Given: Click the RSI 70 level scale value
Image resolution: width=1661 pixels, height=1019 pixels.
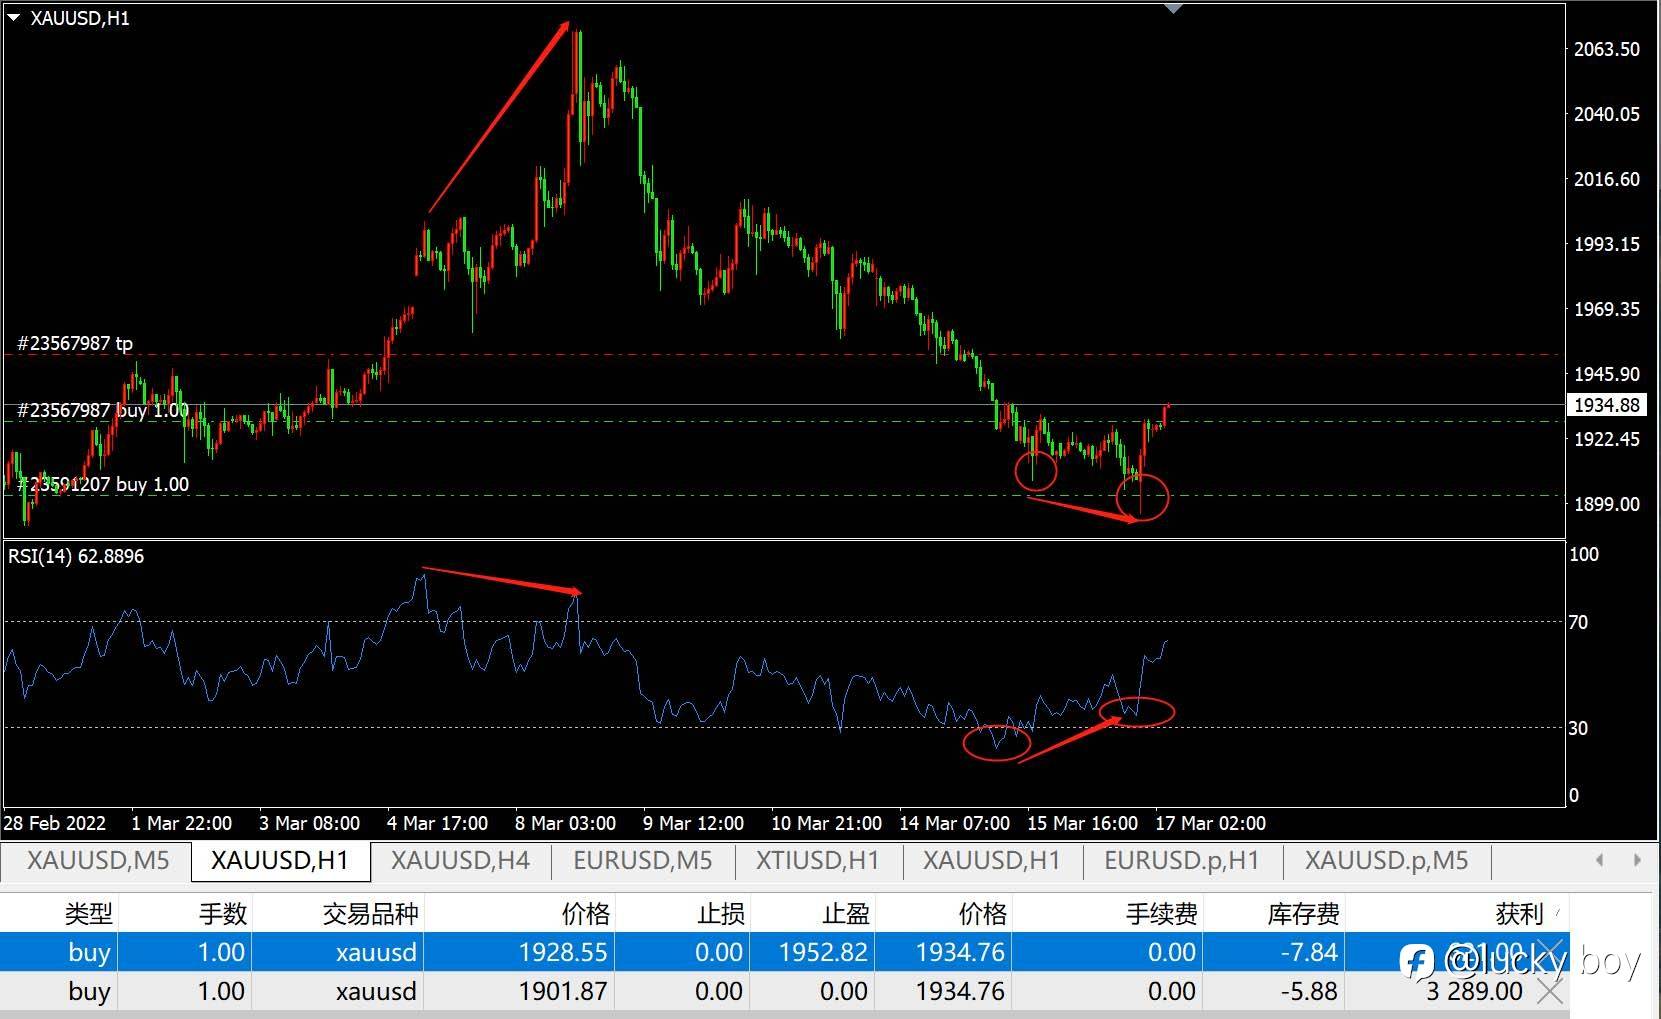Looking at the screenshot, I should 1578,622.
